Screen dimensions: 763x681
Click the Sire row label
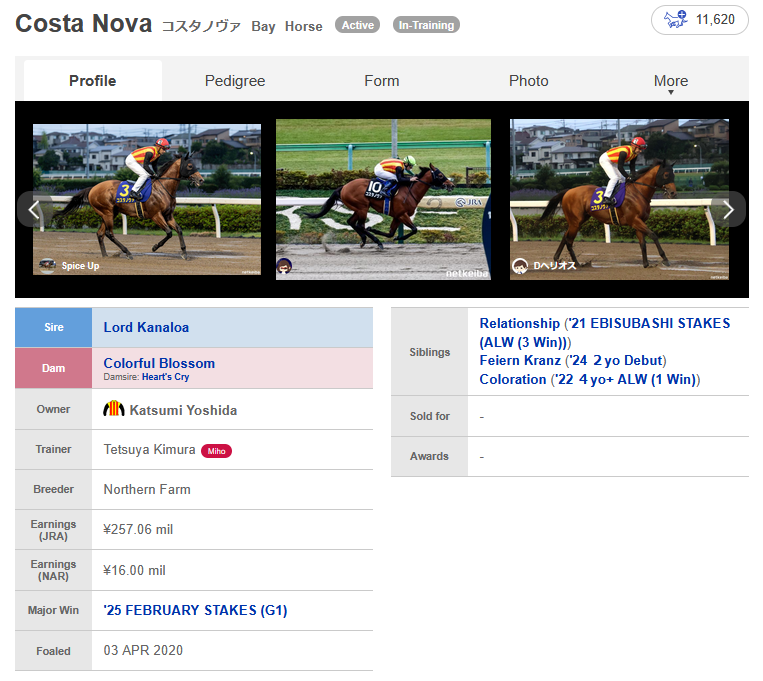click(54, 328)
